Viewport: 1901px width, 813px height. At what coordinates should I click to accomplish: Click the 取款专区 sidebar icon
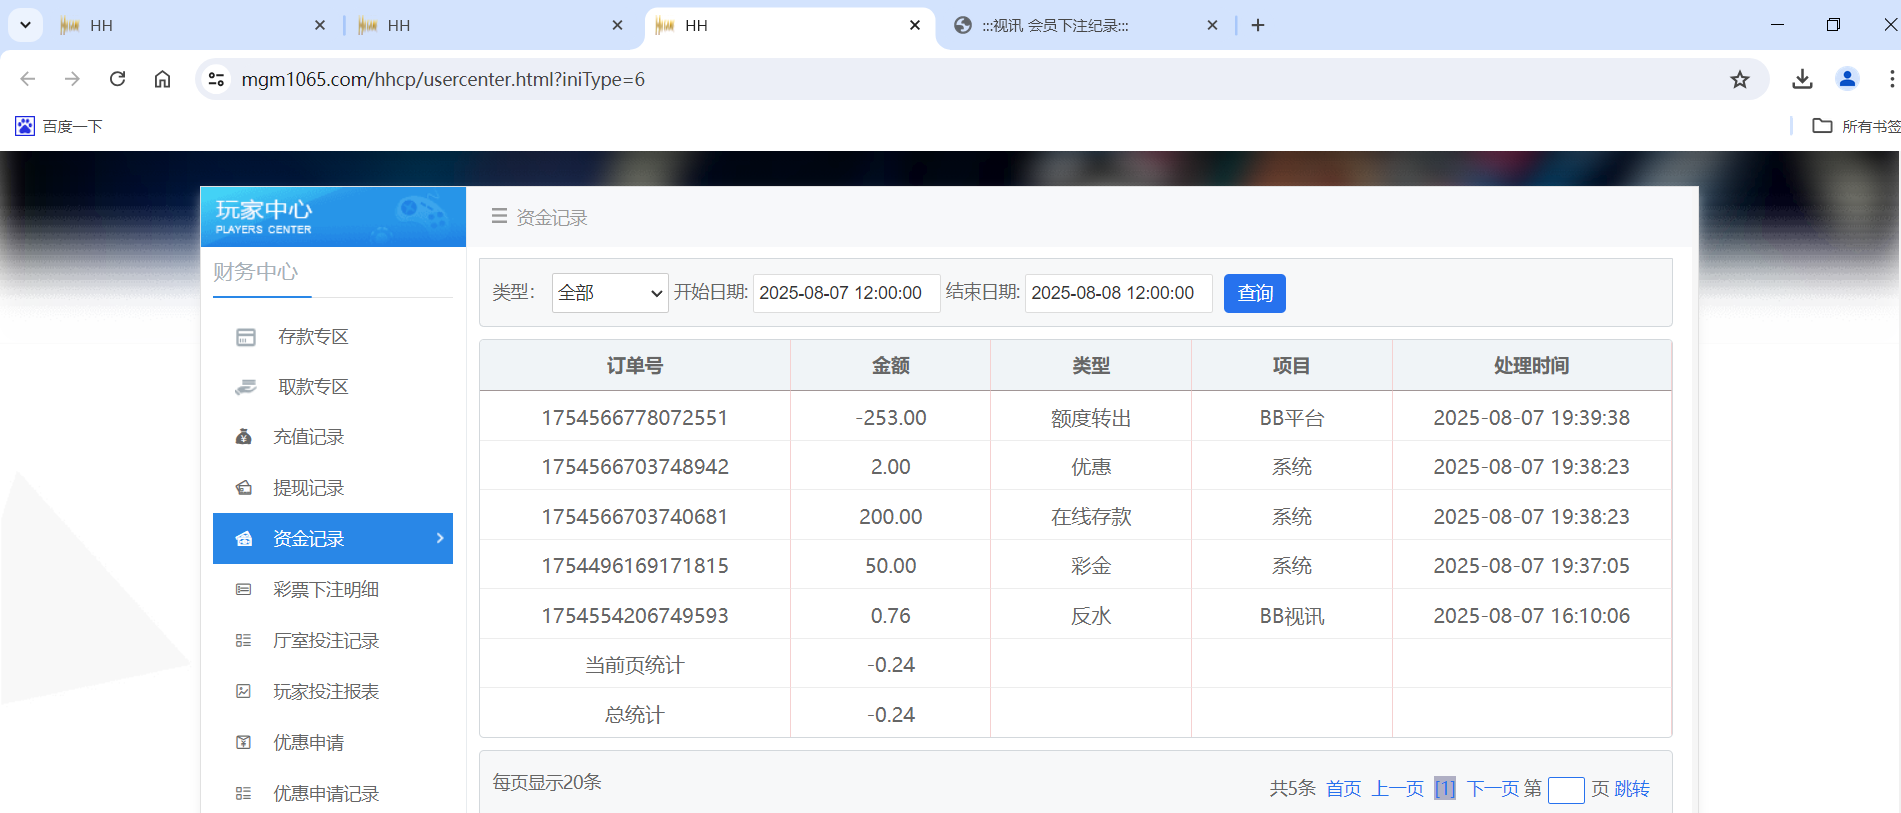click(x=246, y=387)
